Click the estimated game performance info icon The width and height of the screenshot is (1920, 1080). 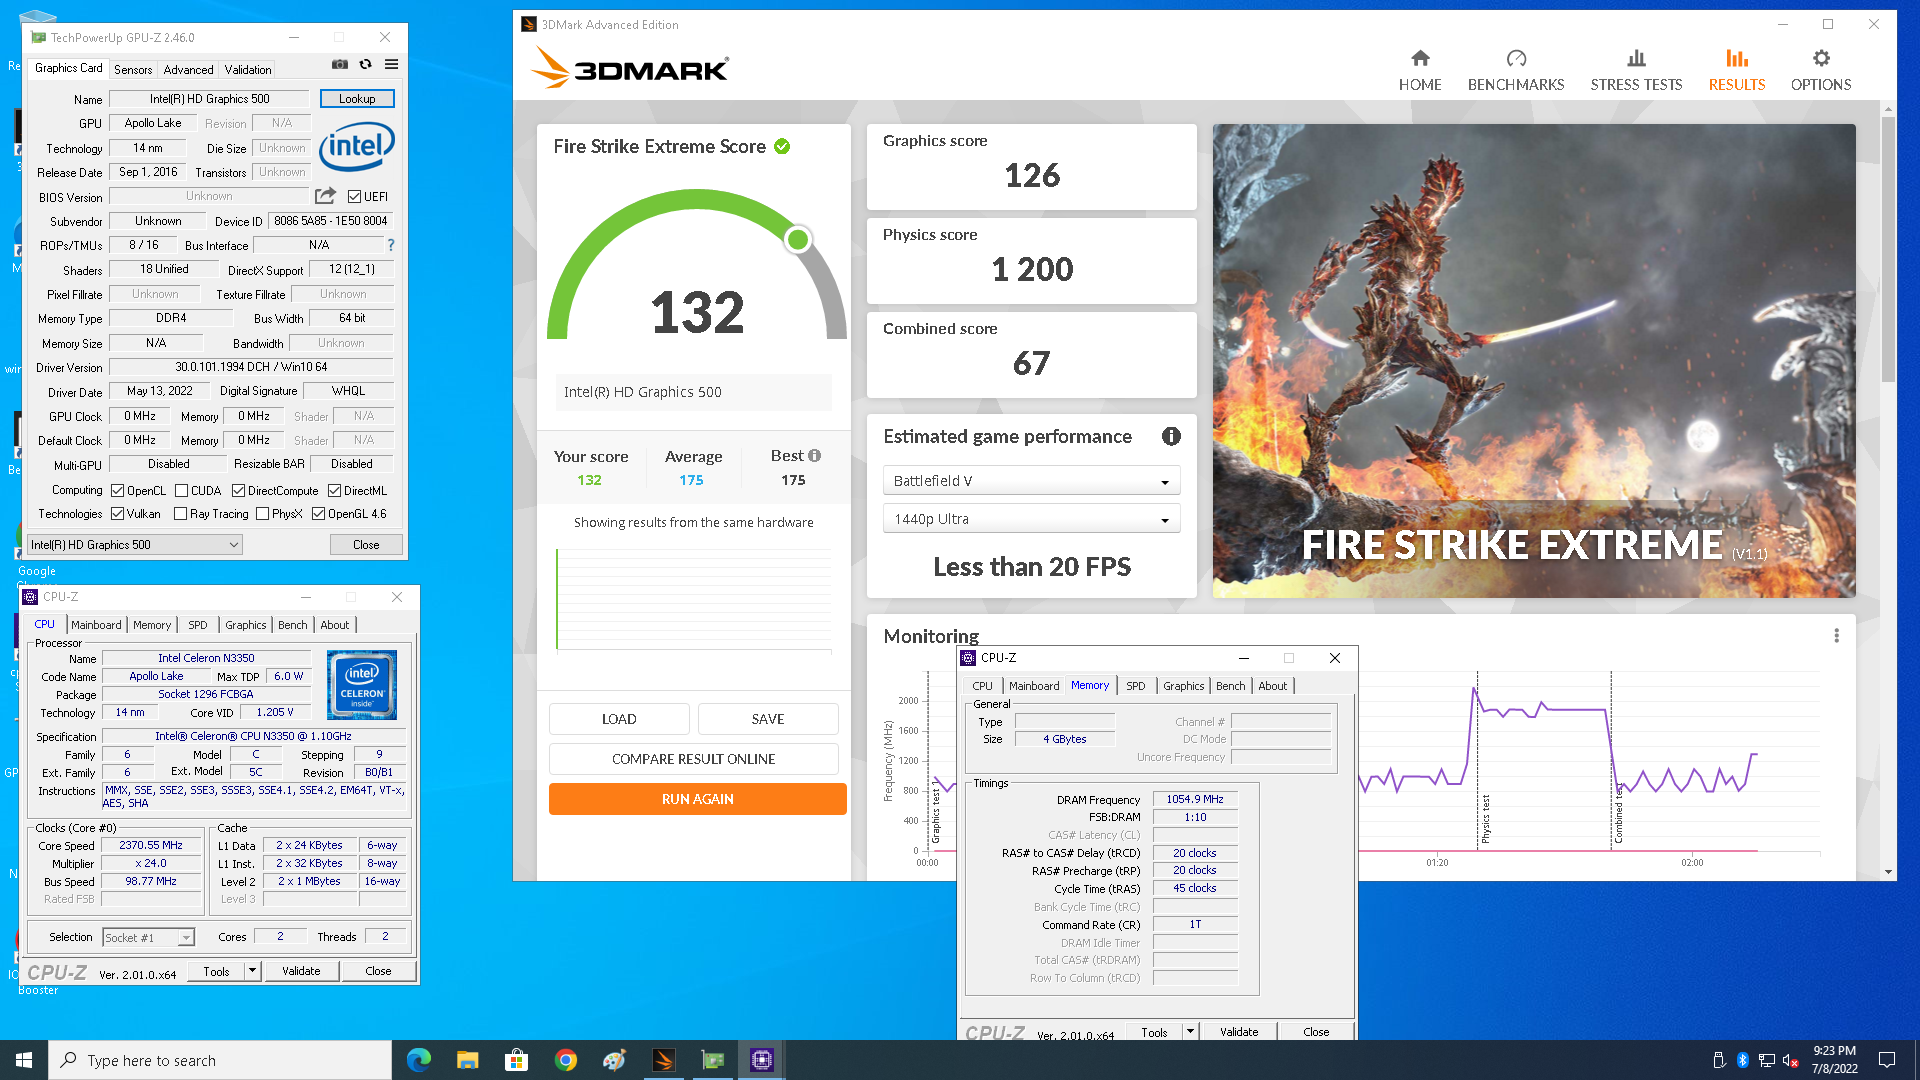point(1171,436)
